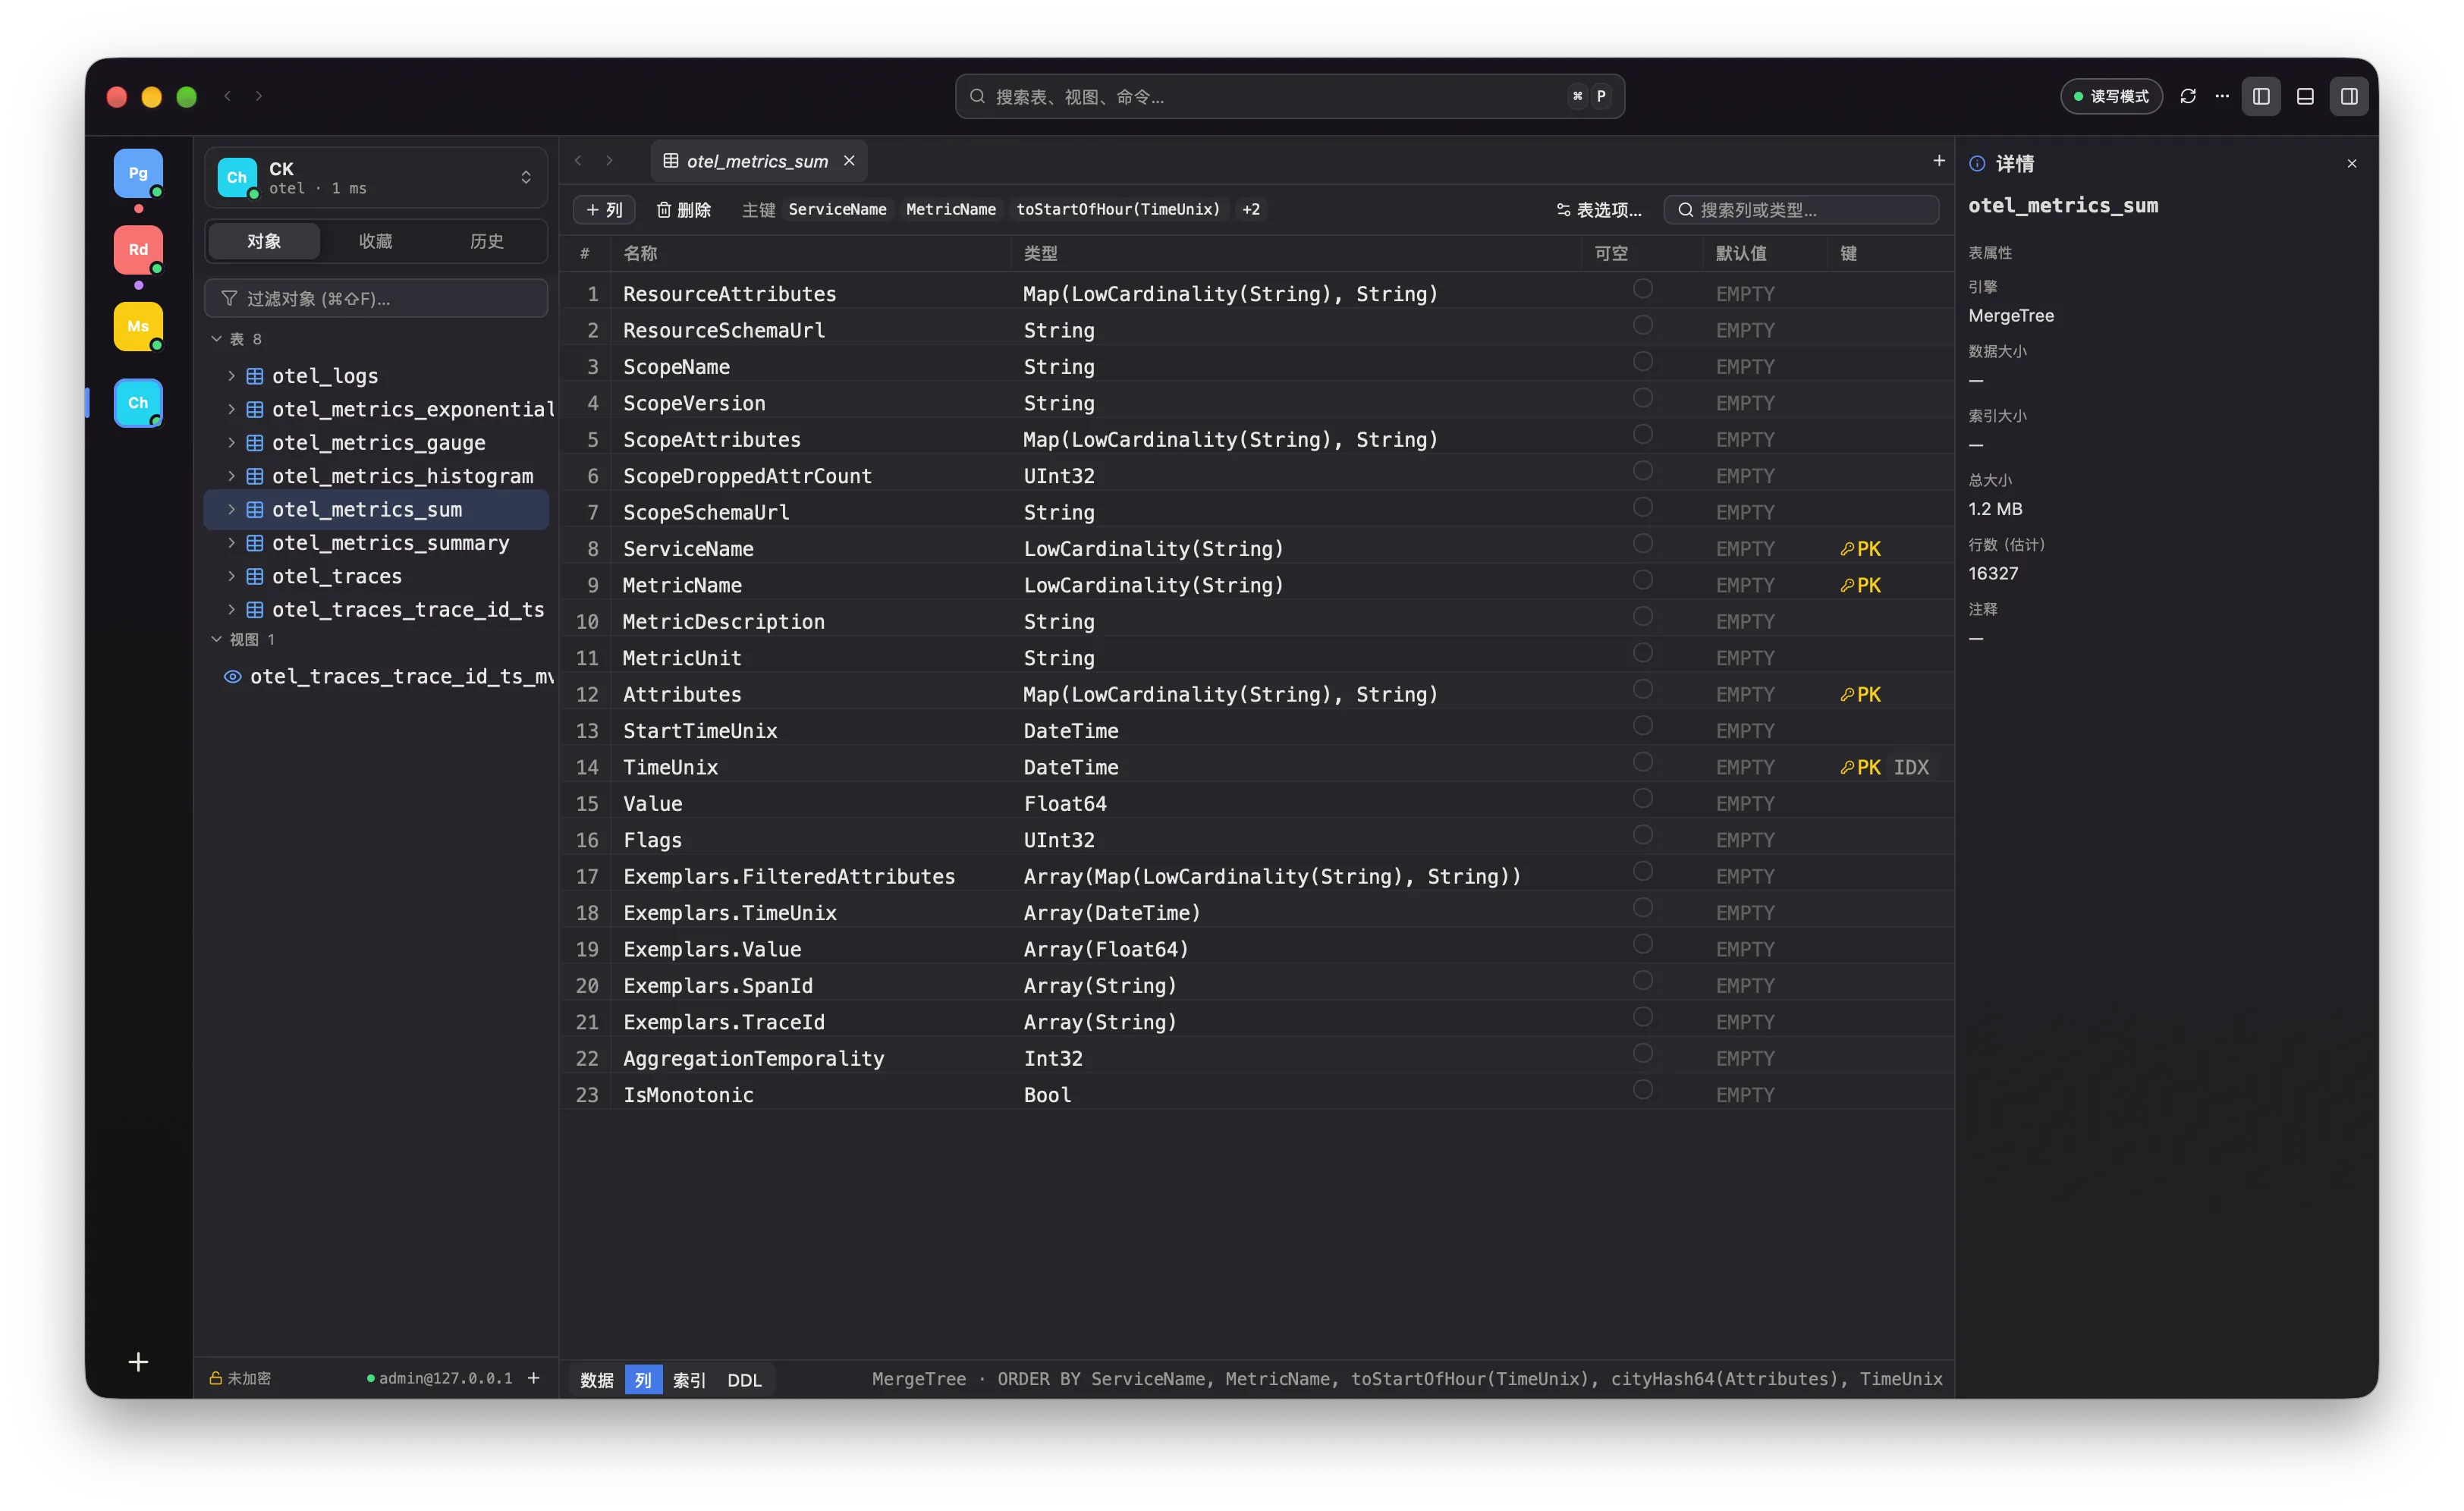The width and height of the screenshot is (2464, 1511).
Task: Open 表选项 table options
Action: coord(1599,210)
